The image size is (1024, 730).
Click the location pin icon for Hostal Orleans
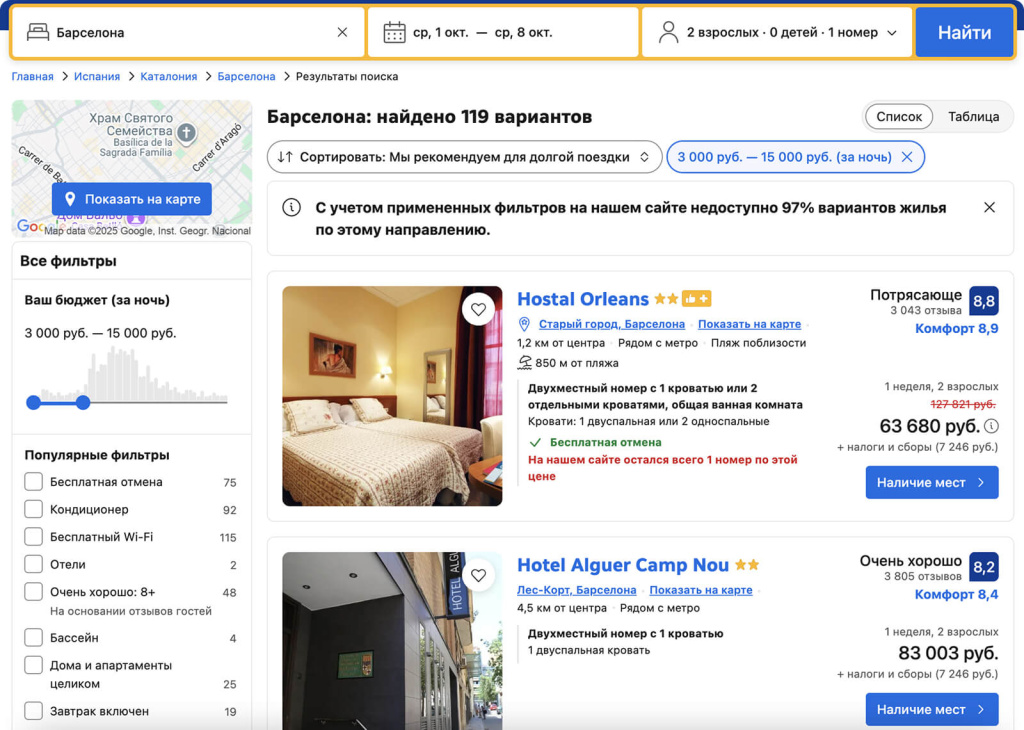click(x=524, y=324)
